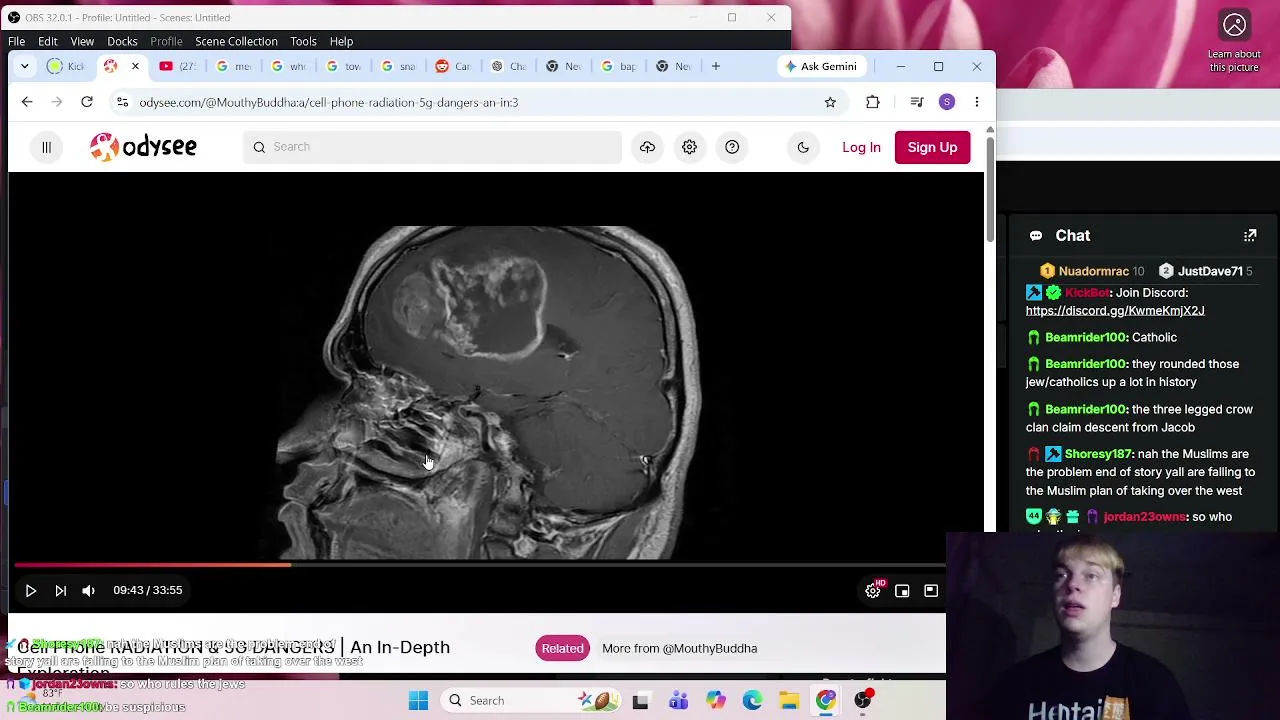The height and width of the screenshot is (720, 1280).
Task: Focus the Odysee search field
Action: [432, 147]
